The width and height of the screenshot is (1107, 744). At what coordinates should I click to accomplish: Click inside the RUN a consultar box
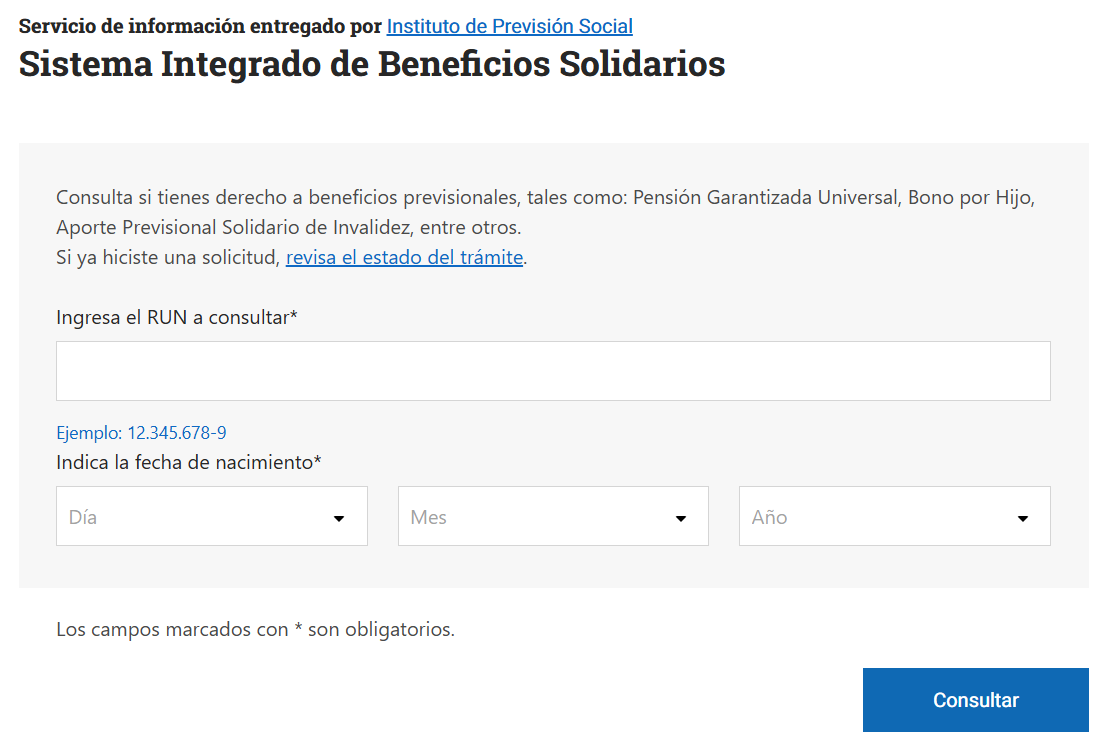point(553,370)
